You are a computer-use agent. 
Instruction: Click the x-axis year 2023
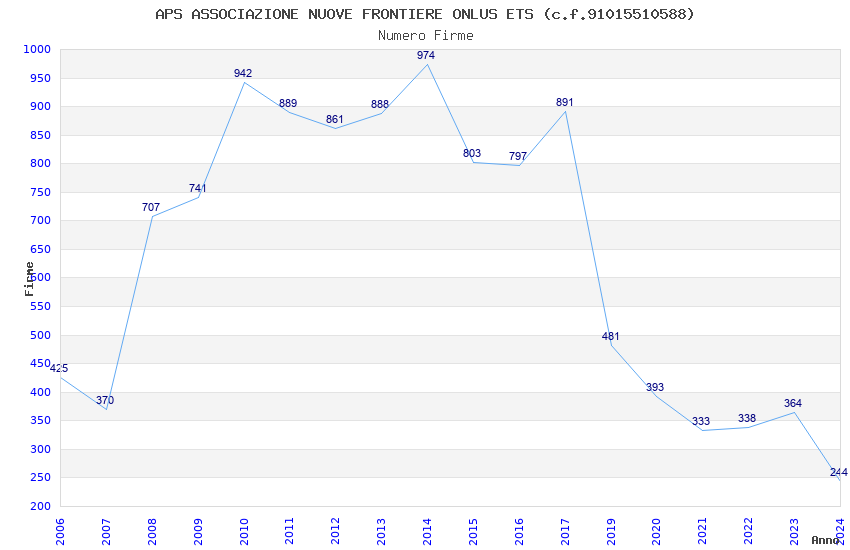tap(795, 532)
